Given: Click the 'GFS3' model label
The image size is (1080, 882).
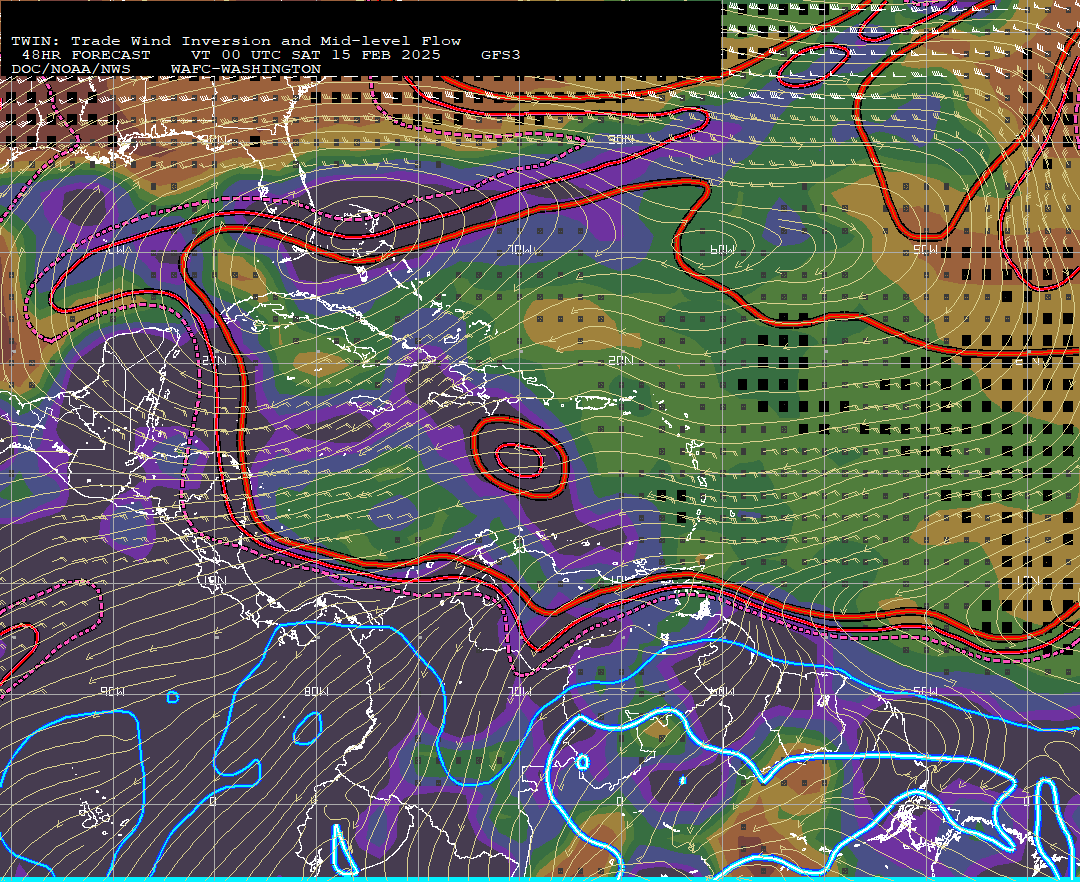Looking at the screenshot, I should coord(501,55).
